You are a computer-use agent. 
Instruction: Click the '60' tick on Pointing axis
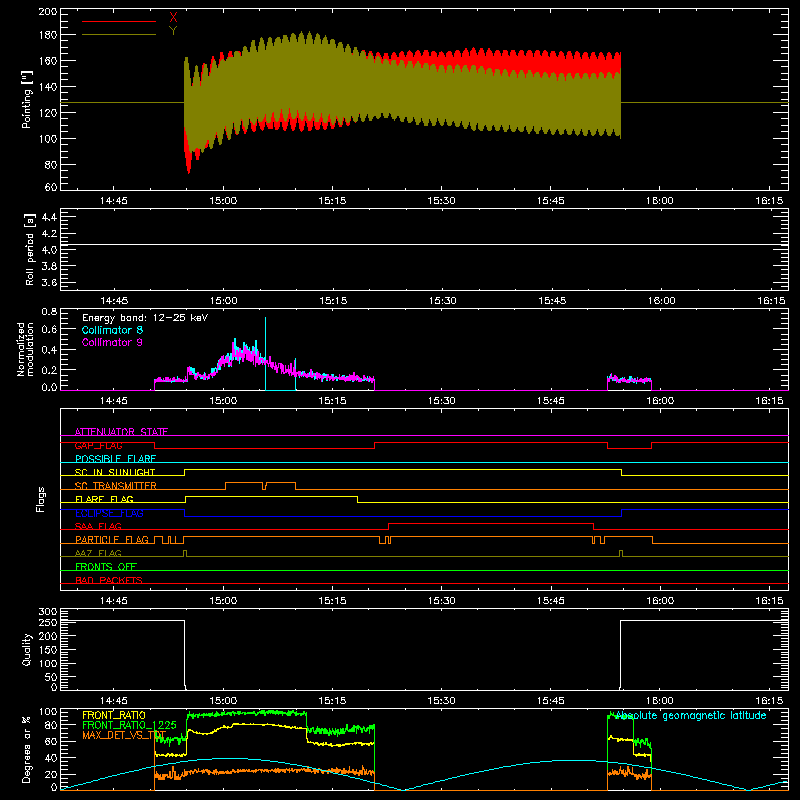tap(51, 187)
